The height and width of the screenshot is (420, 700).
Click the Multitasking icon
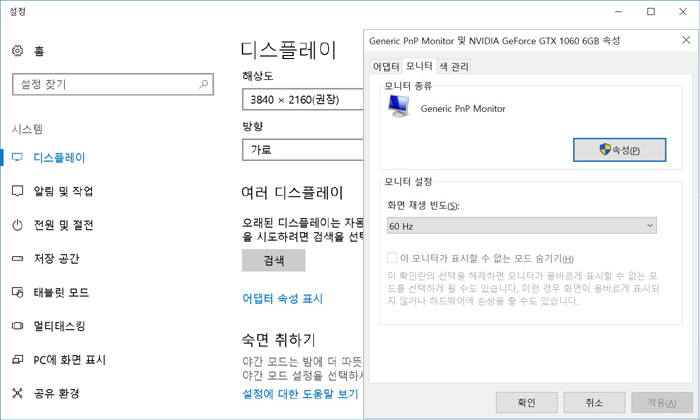click(x=17, y=326)
